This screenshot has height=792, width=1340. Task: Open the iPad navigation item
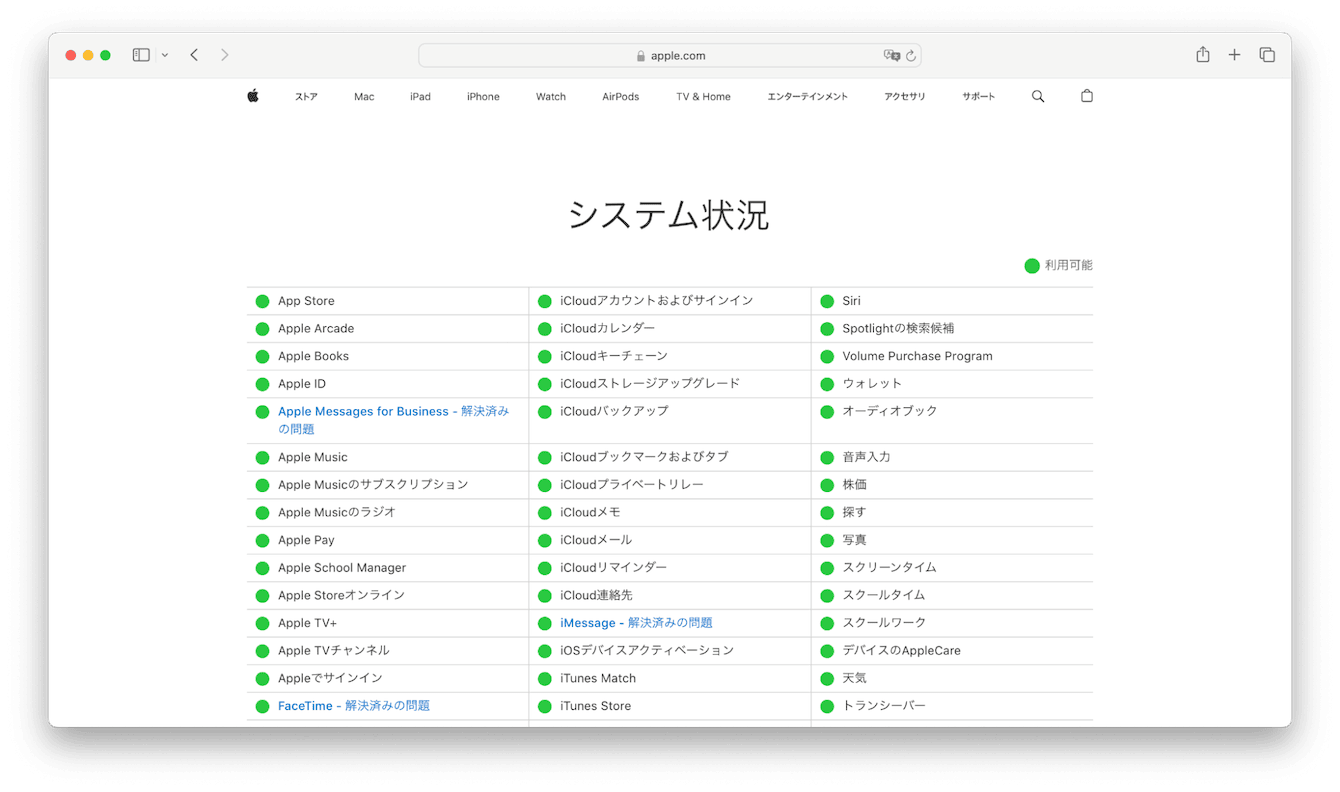click(x=420, y=97)
